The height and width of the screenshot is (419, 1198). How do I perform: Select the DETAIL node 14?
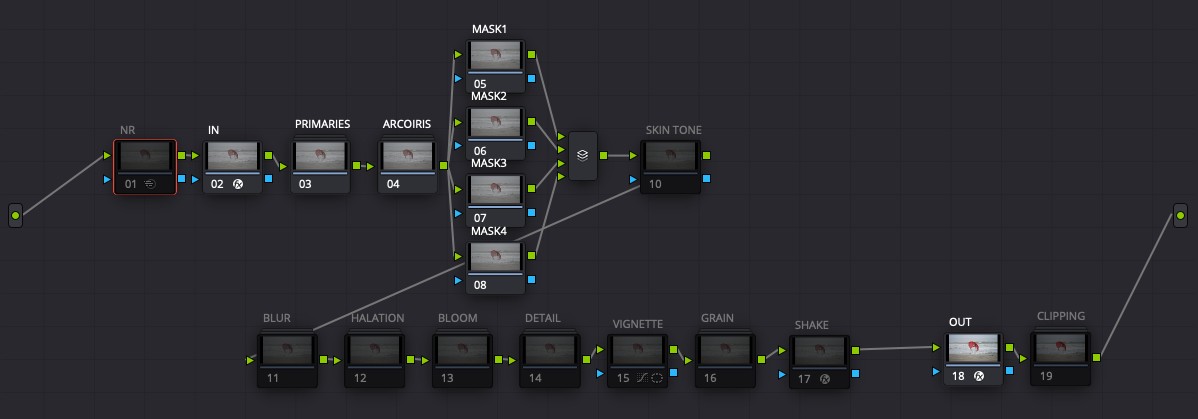tap(550, 359)
